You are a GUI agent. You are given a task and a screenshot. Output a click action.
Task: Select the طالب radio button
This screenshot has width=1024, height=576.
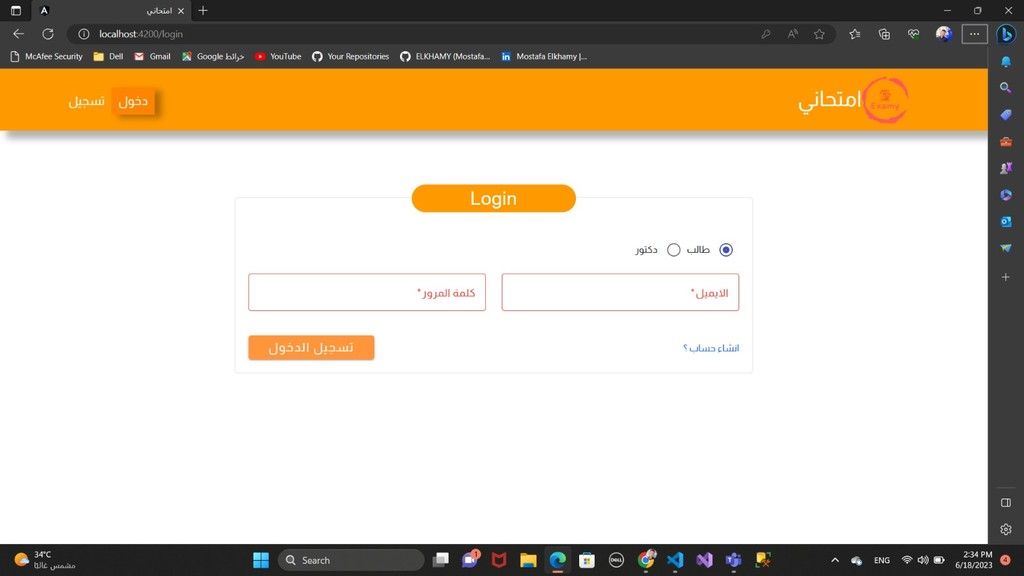726,249
